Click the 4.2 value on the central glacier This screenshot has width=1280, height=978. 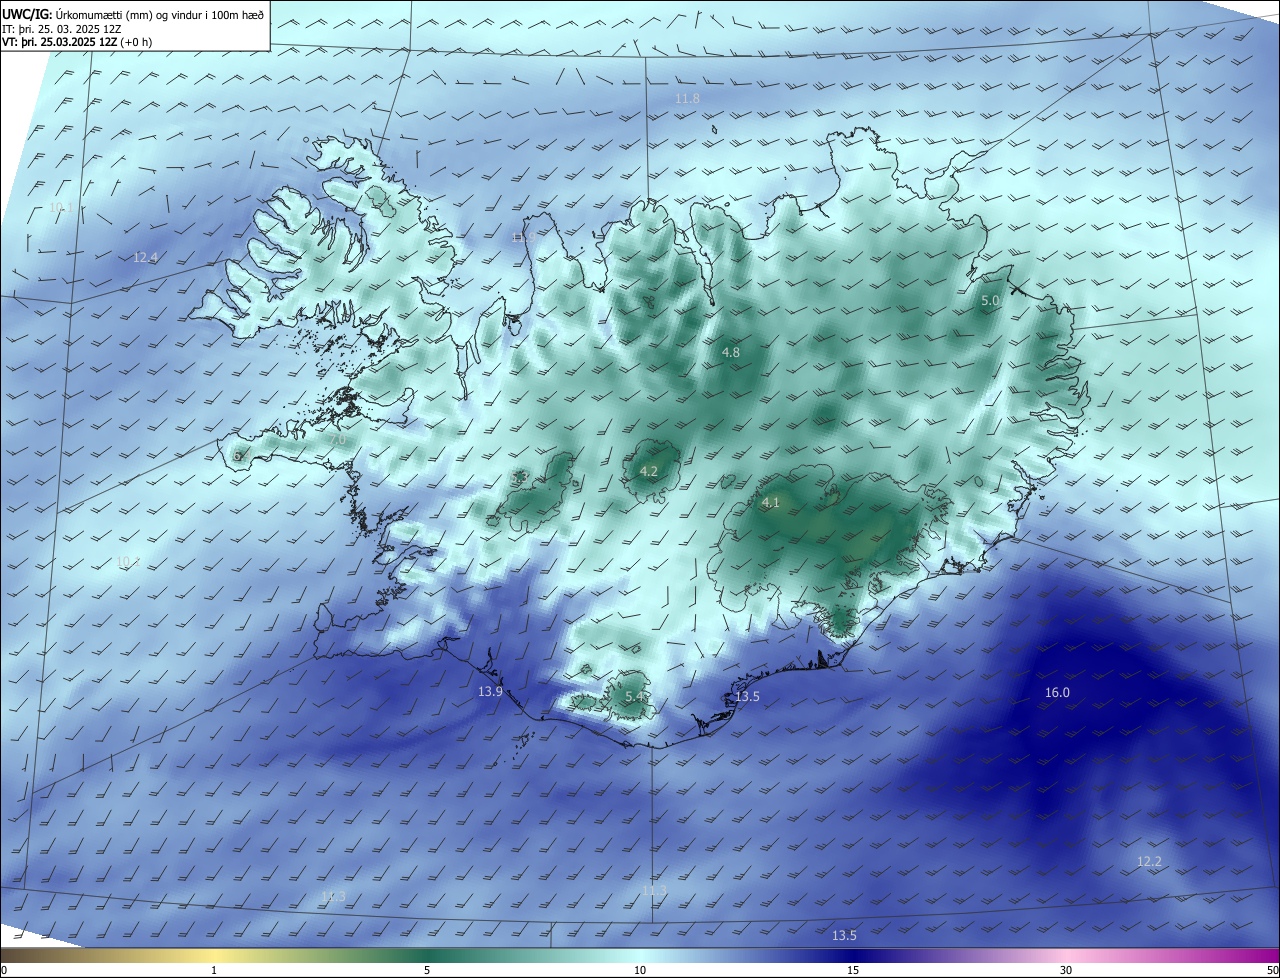pyautogui.click(x=648, y=472)
